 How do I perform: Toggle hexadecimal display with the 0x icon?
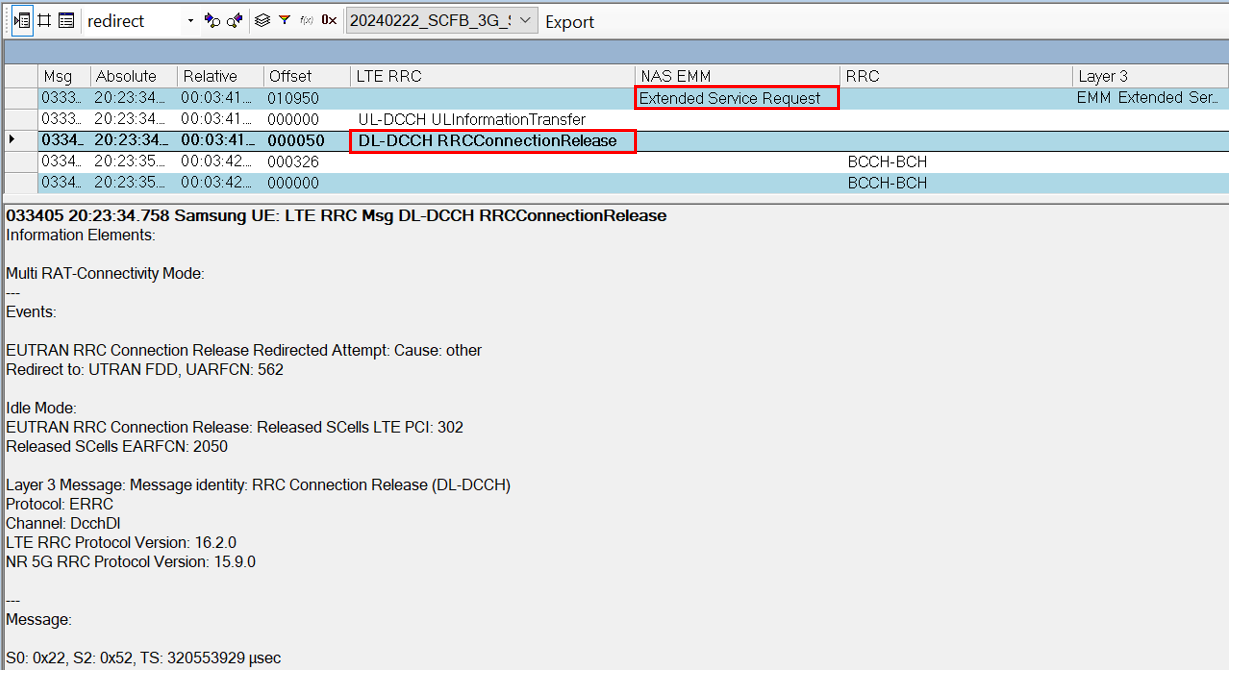pyautogui.click(x=328, y=20)
